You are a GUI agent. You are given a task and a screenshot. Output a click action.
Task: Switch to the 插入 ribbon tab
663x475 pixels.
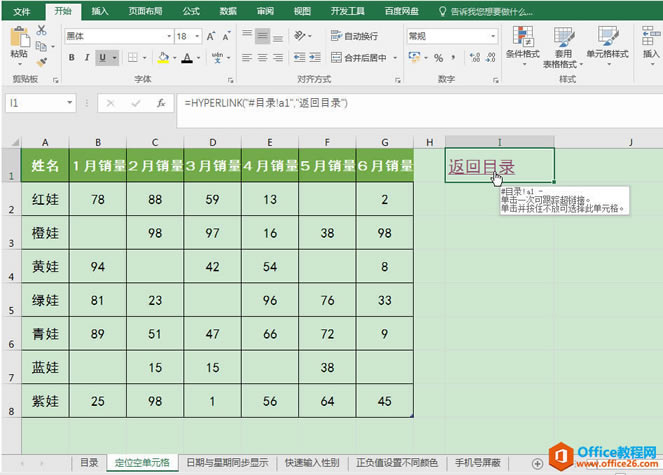(100, 11)
